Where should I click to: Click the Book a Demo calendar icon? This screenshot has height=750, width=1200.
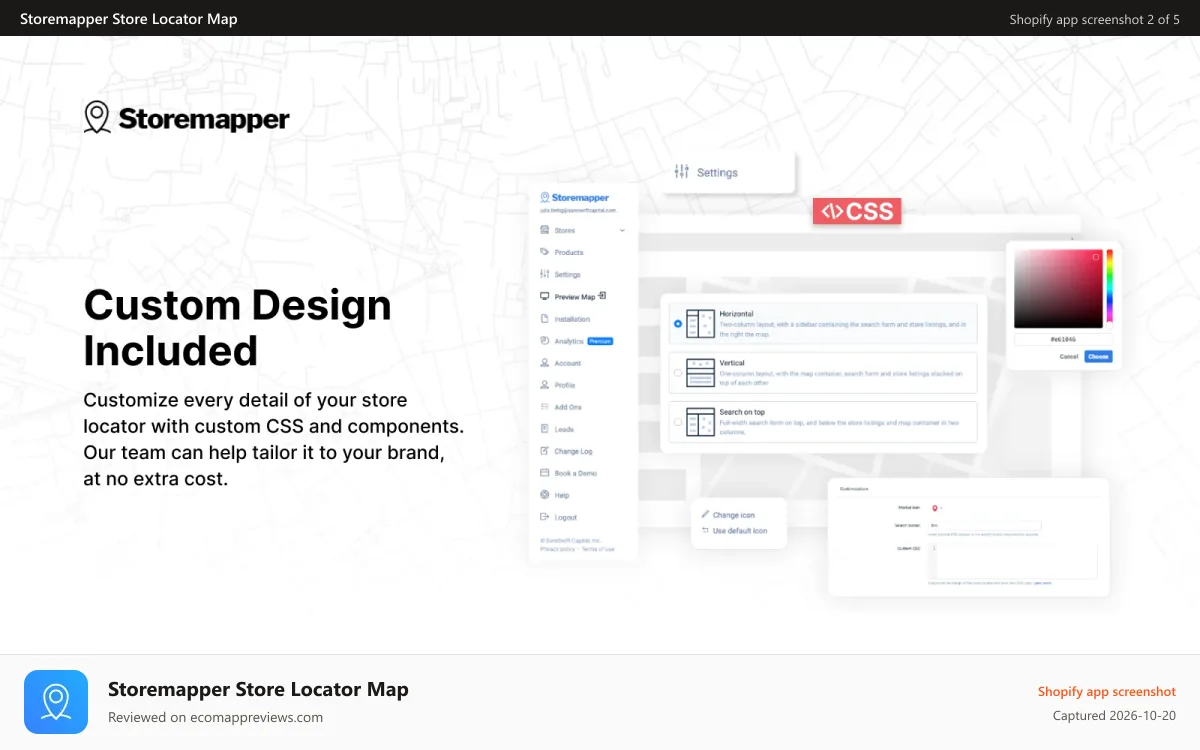(x=544, y=473)
